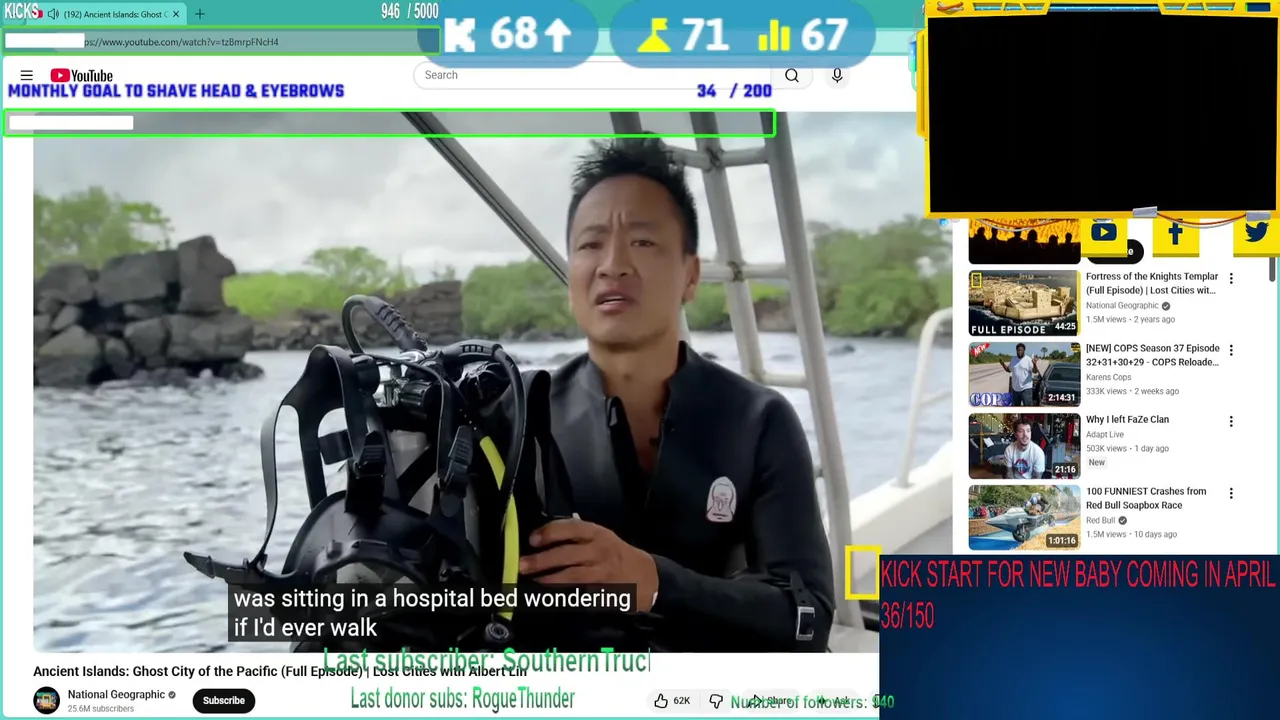Click the top partially hidden sidebar thumbnail

(1024, 242)
